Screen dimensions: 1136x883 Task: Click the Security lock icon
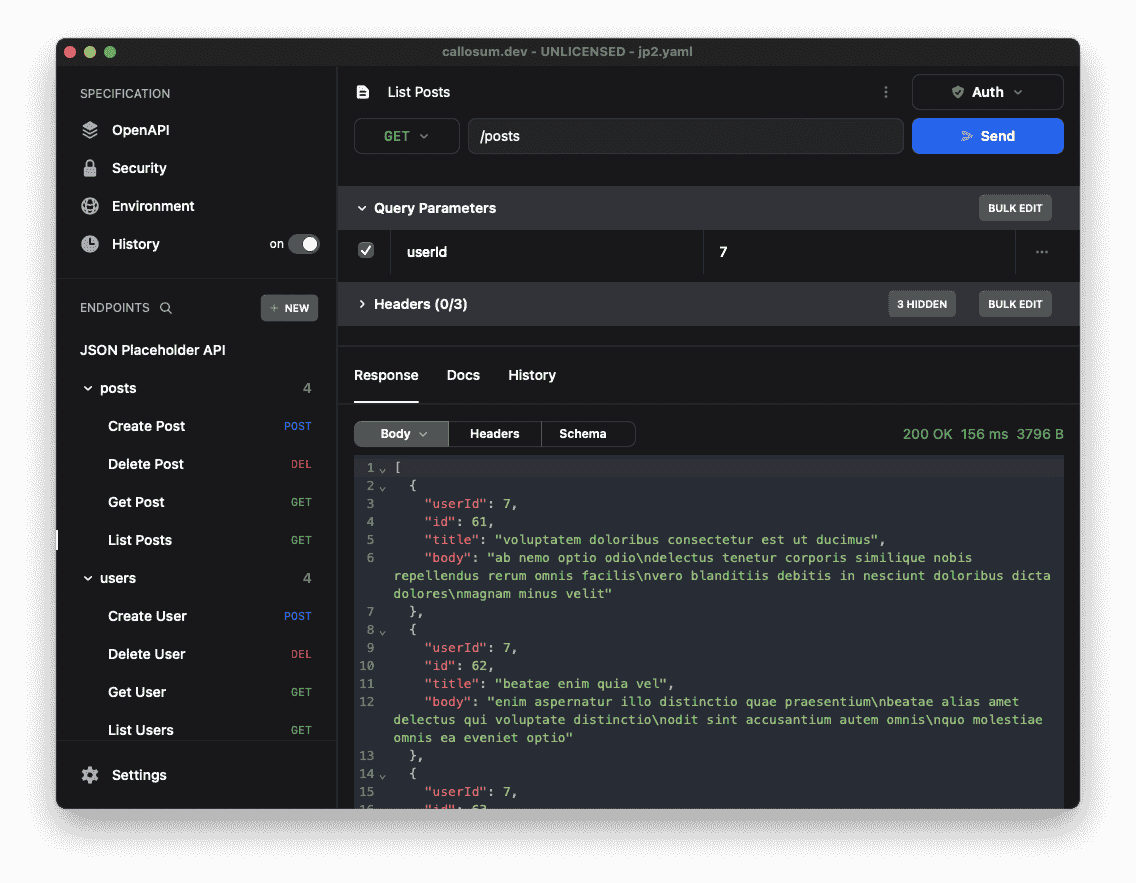pos(90,168)
